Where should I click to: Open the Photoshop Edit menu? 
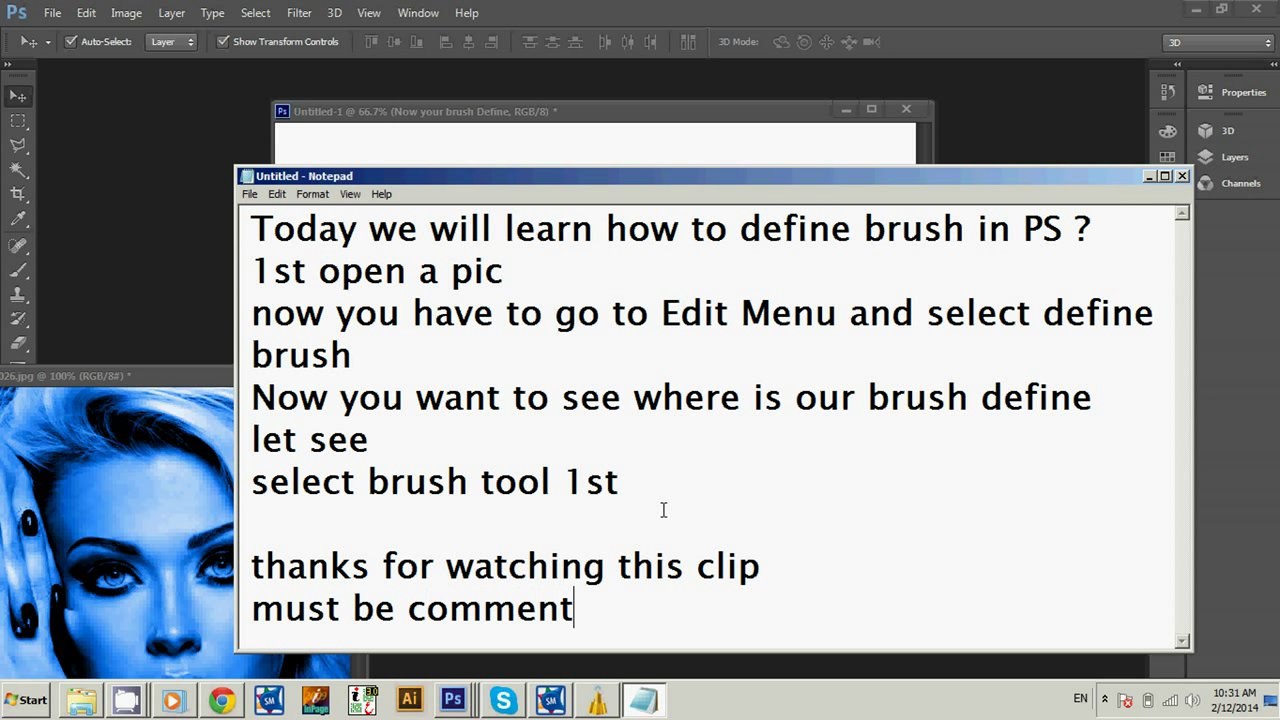(86, 13)
